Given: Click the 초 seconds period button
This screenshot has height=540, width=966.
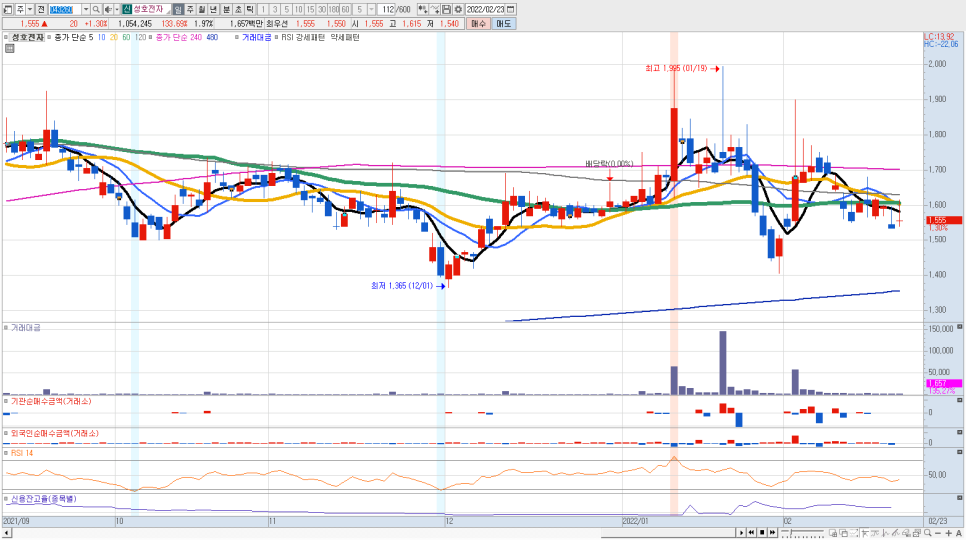Looking at the screenshot, I should 238,9.
